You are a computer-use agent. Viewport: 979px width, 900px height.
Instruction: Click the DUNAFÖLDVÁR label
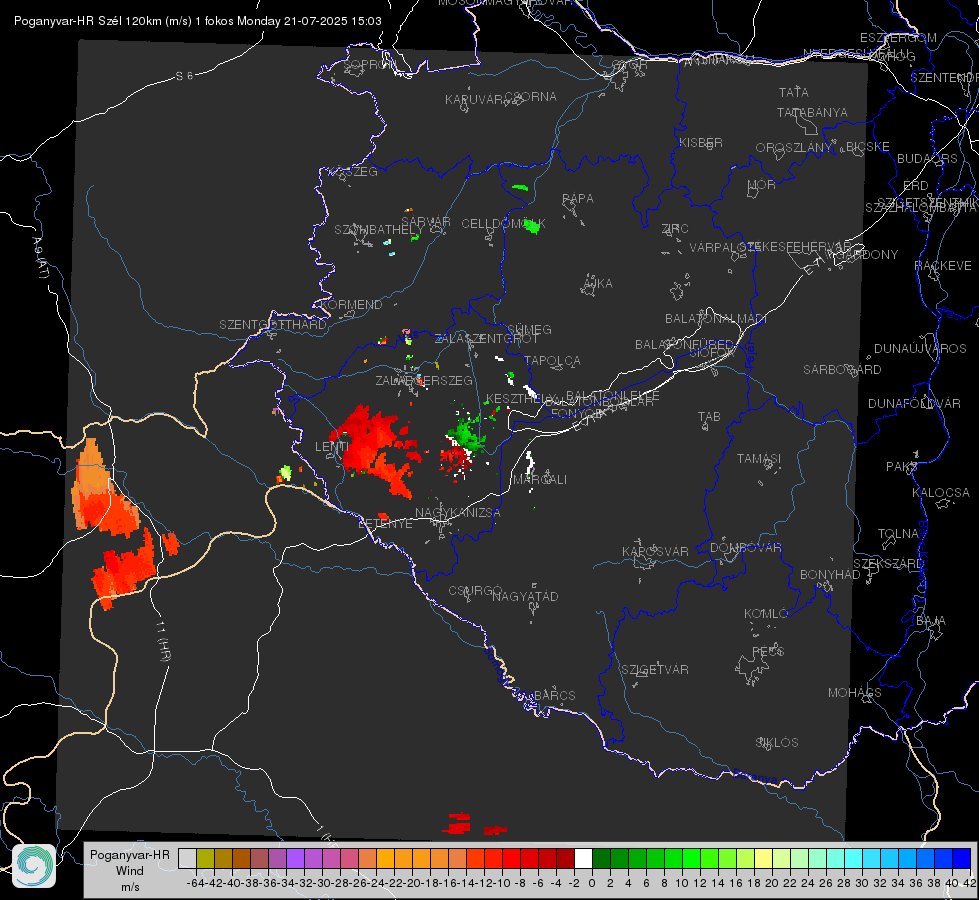pyautogui.click(x=914, y=404)
